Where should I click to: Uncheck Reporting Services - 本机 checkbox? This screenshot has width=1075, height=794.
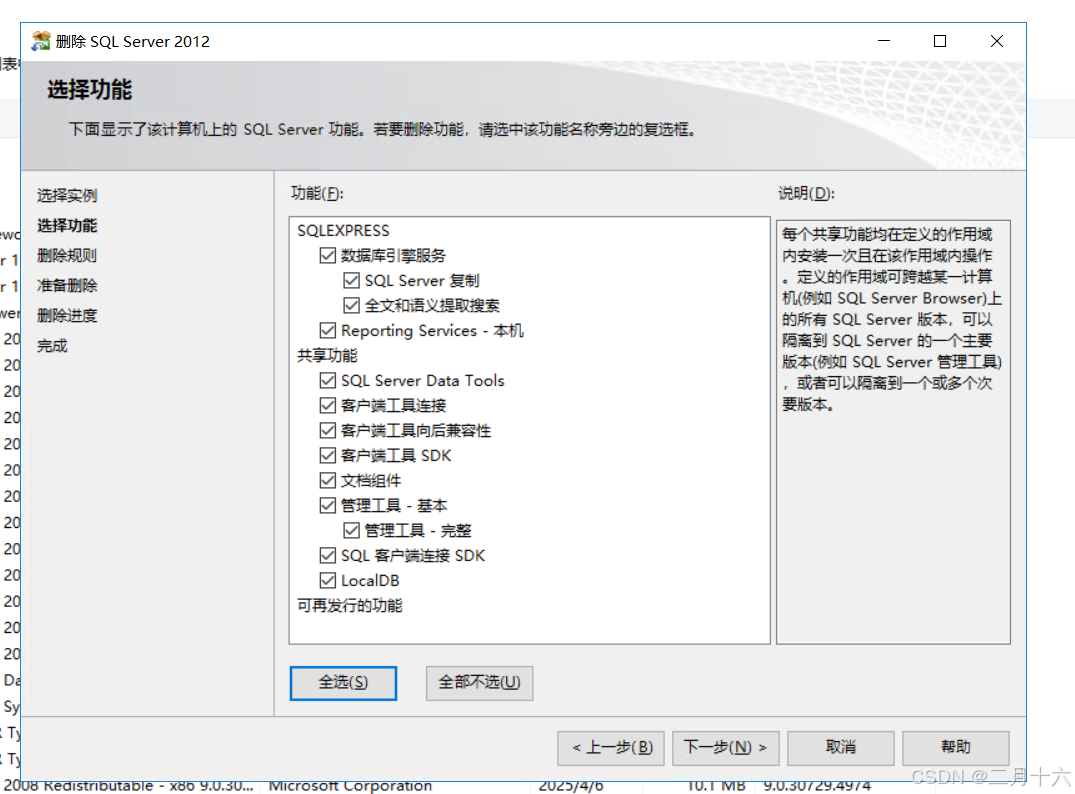(x=328, y=330)
